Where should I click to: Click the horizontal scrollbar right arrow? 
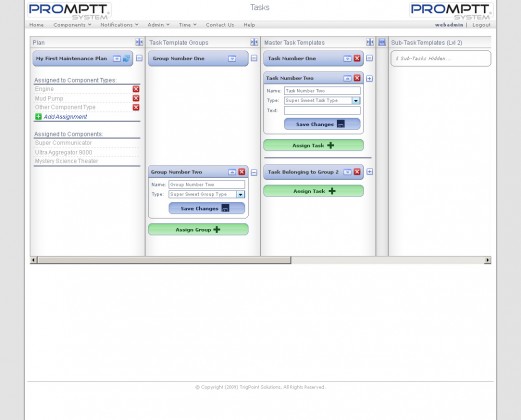point(488,260)
